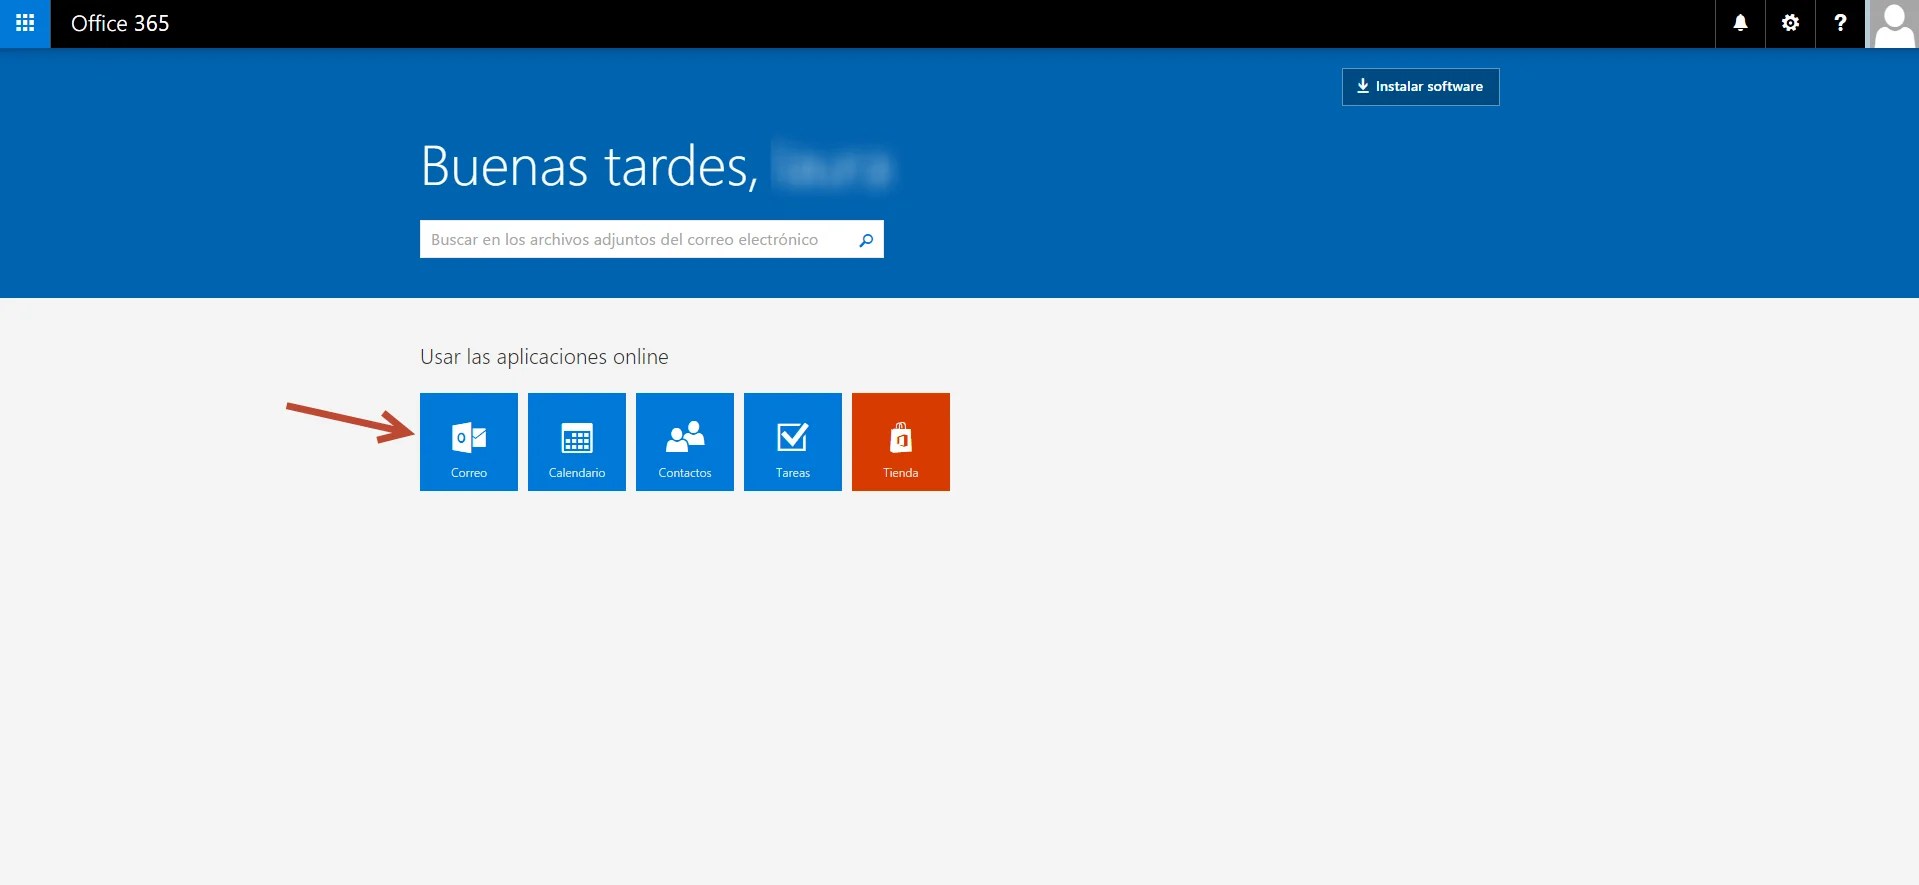Viewport: 1919px width, 885px height.
Task: Open the user profile avatar
Action: (x=1893, y=24)
